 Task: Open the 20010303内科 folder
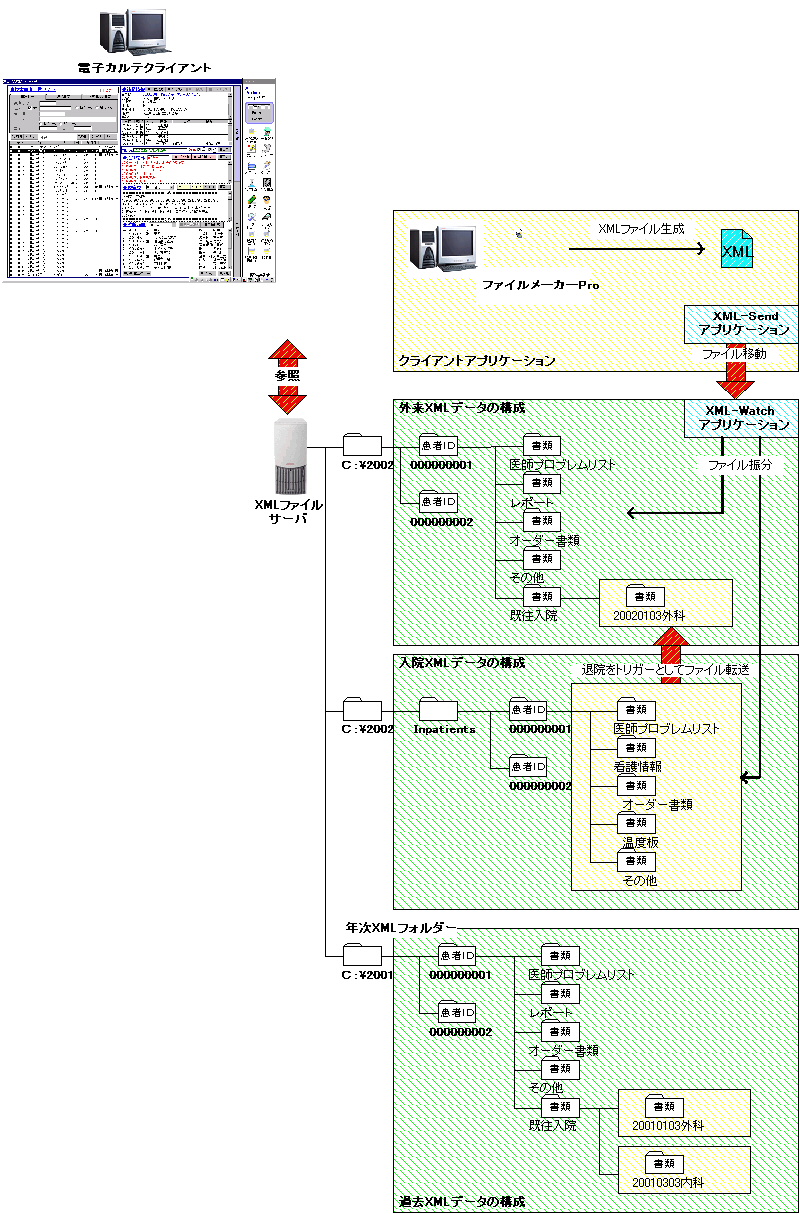pyautogui.click(x=664, y=1163)
